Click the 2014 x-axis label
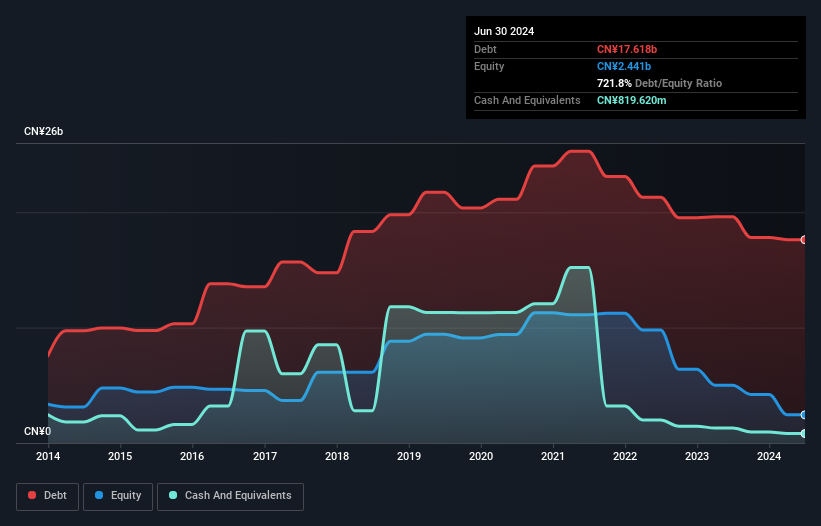The width and height of the screenshot is (821, 526). point(48,456)
